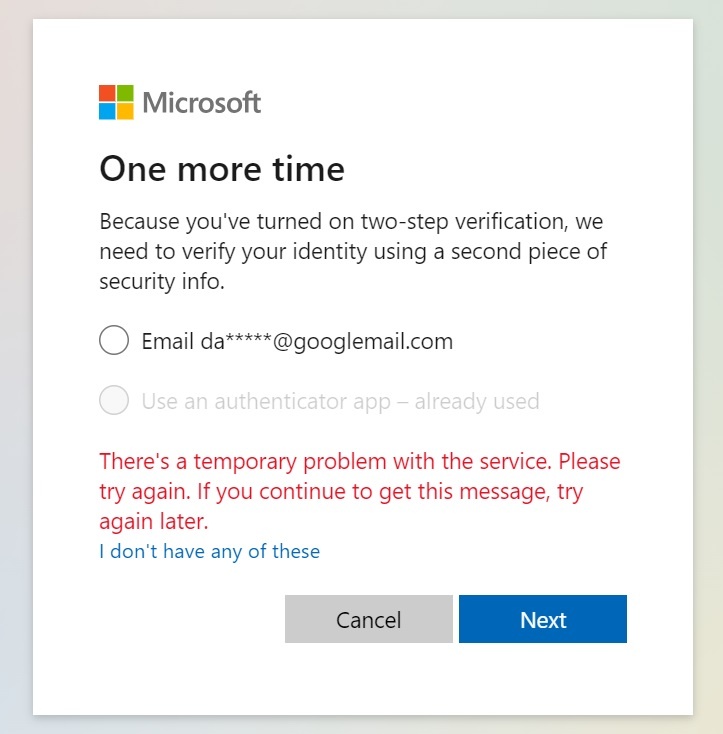Click the "already used" greyed-out text
Viewport: 723px width, 734px height.
tap(477, 401)
